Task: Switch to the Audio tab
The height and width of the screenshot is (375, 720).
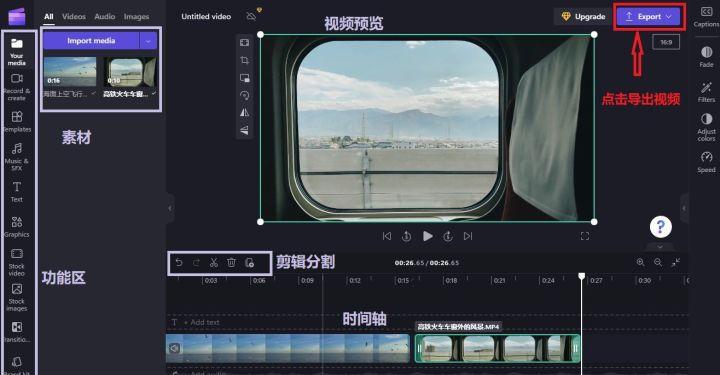Action: 105,17
